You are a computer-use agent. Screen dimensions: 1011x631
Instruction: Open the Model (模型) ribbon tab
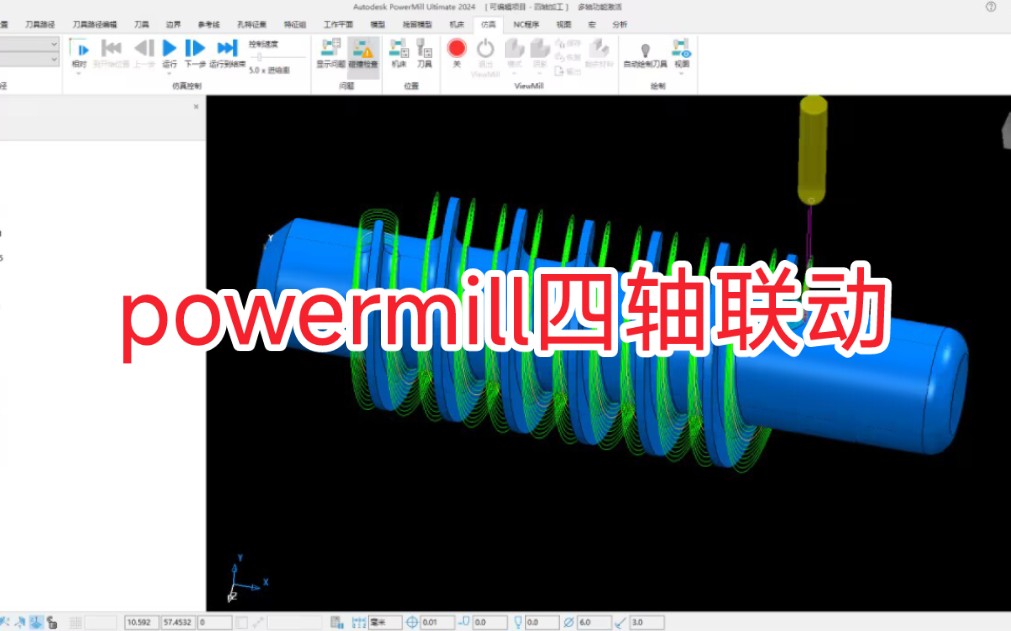377,24
